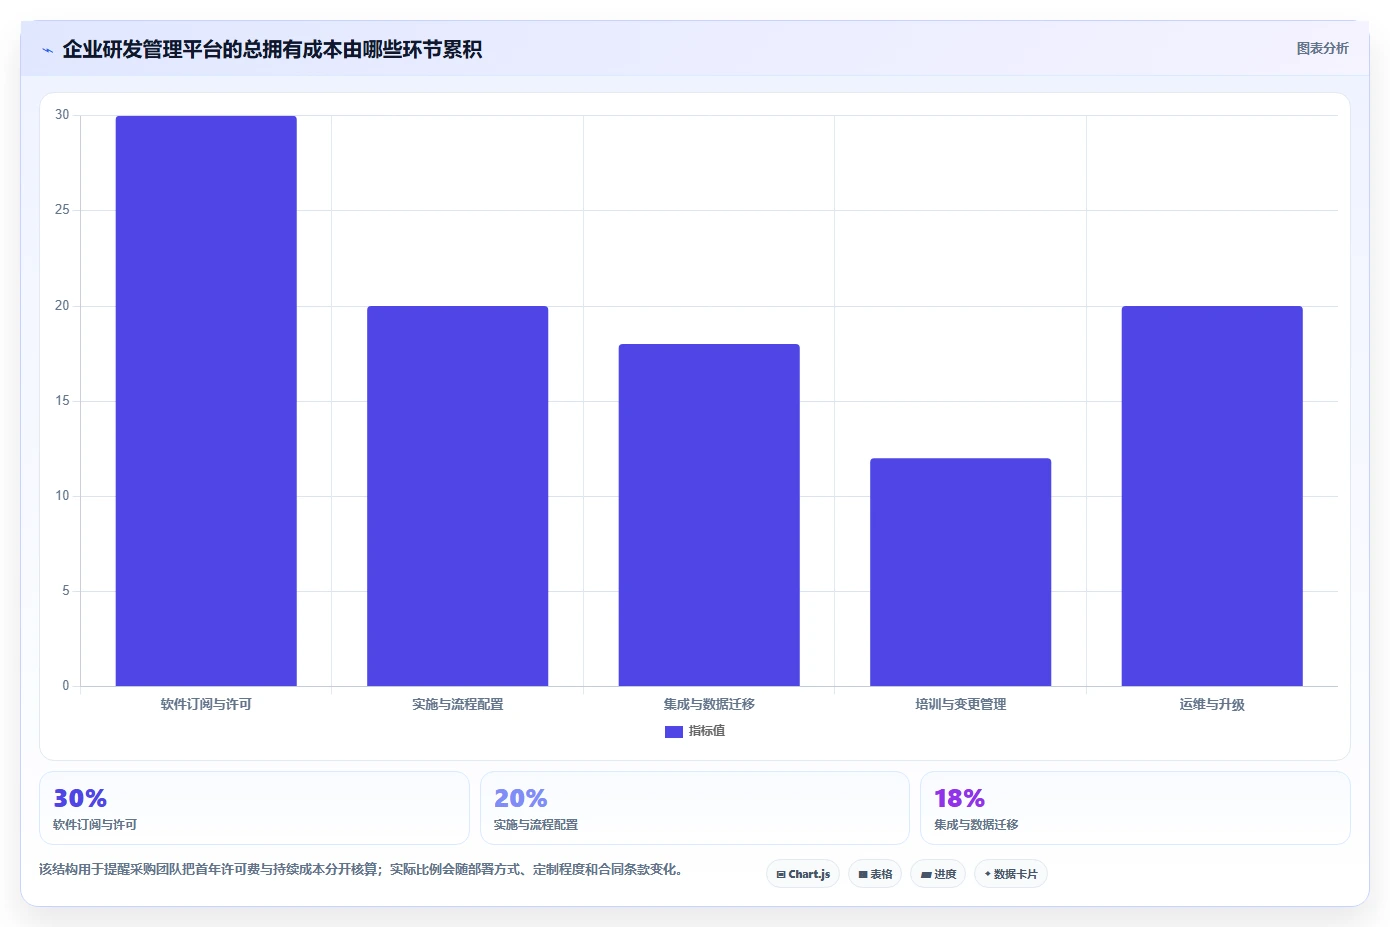Click the chart title 企业研发管理平台的总拥有成本
Screen dimensions: 1390x927
point(272,49)
